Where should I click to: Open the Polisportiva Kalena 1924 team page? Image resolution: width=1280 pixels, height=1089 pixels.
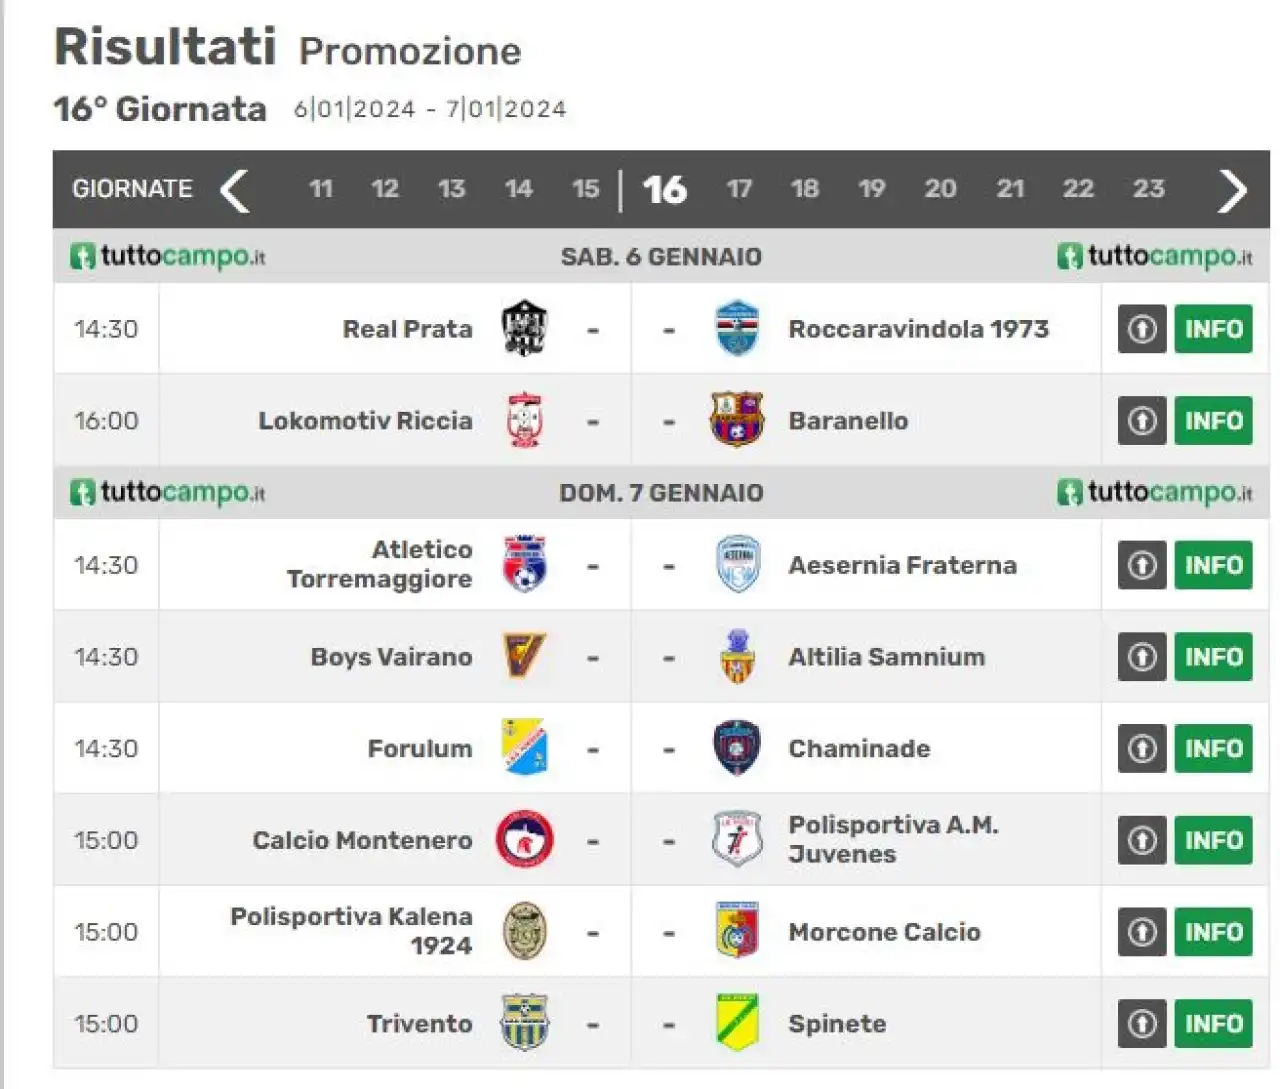click(x=351, y=931)
